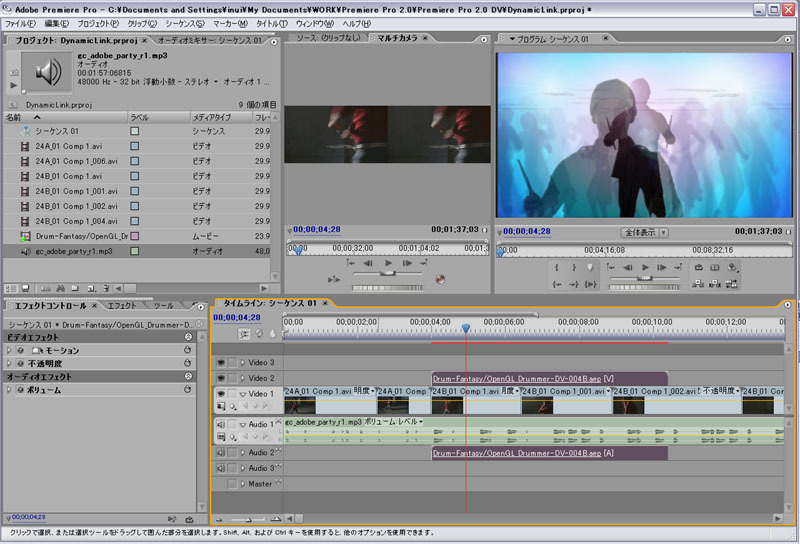Toggle snap icon in timeline header
The width and height of the screenshot is (800, 544).
tap(244, 333)
